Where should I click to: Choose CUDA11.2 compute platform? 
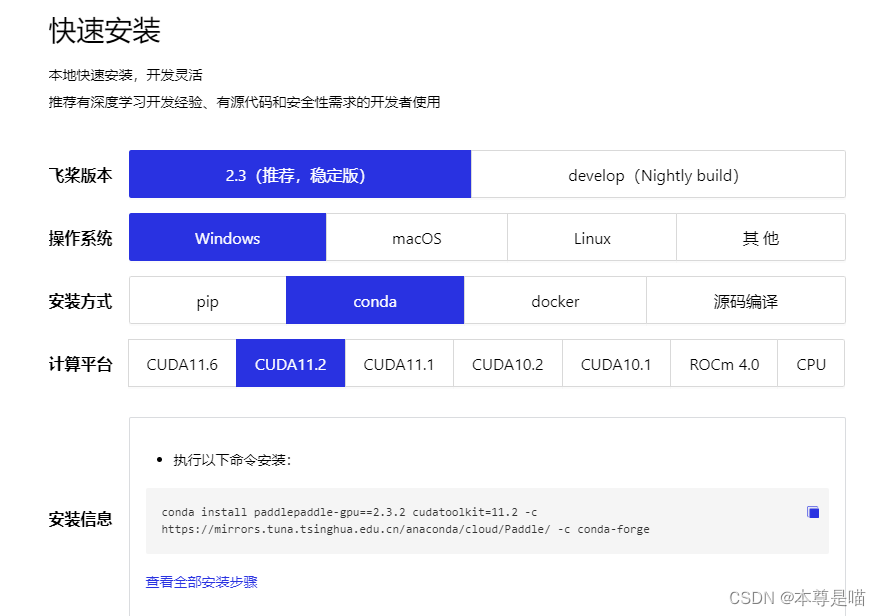point(290,363)
